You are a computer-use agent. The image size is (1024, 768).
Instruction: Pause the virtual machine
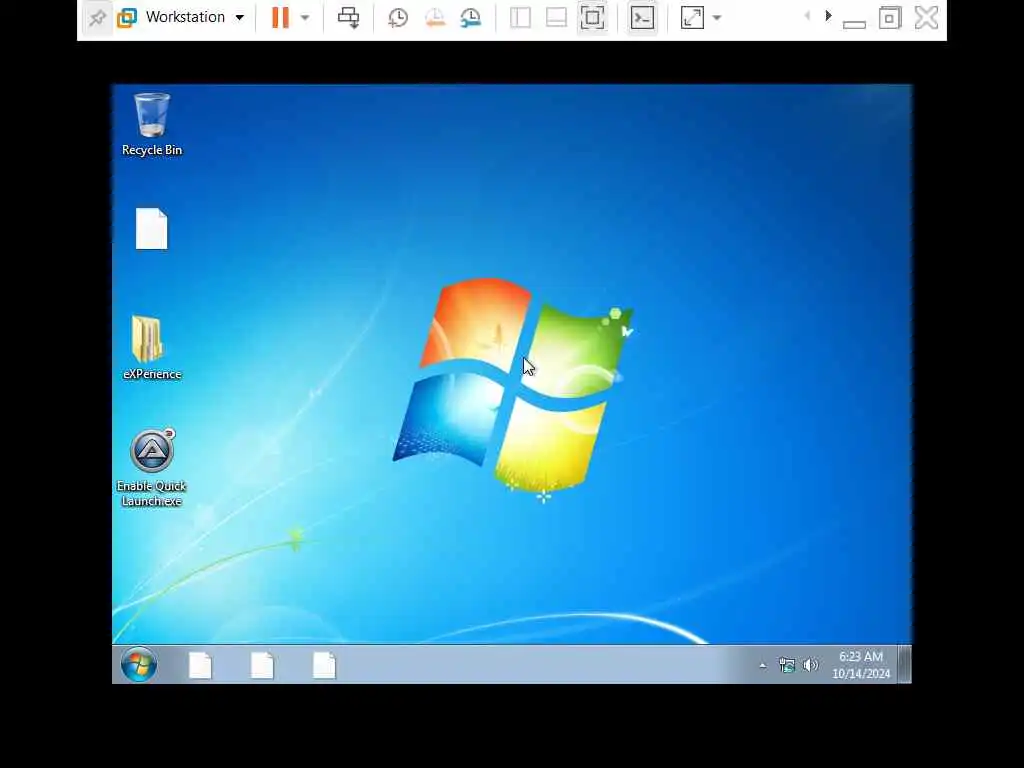(x=280, y=18)
